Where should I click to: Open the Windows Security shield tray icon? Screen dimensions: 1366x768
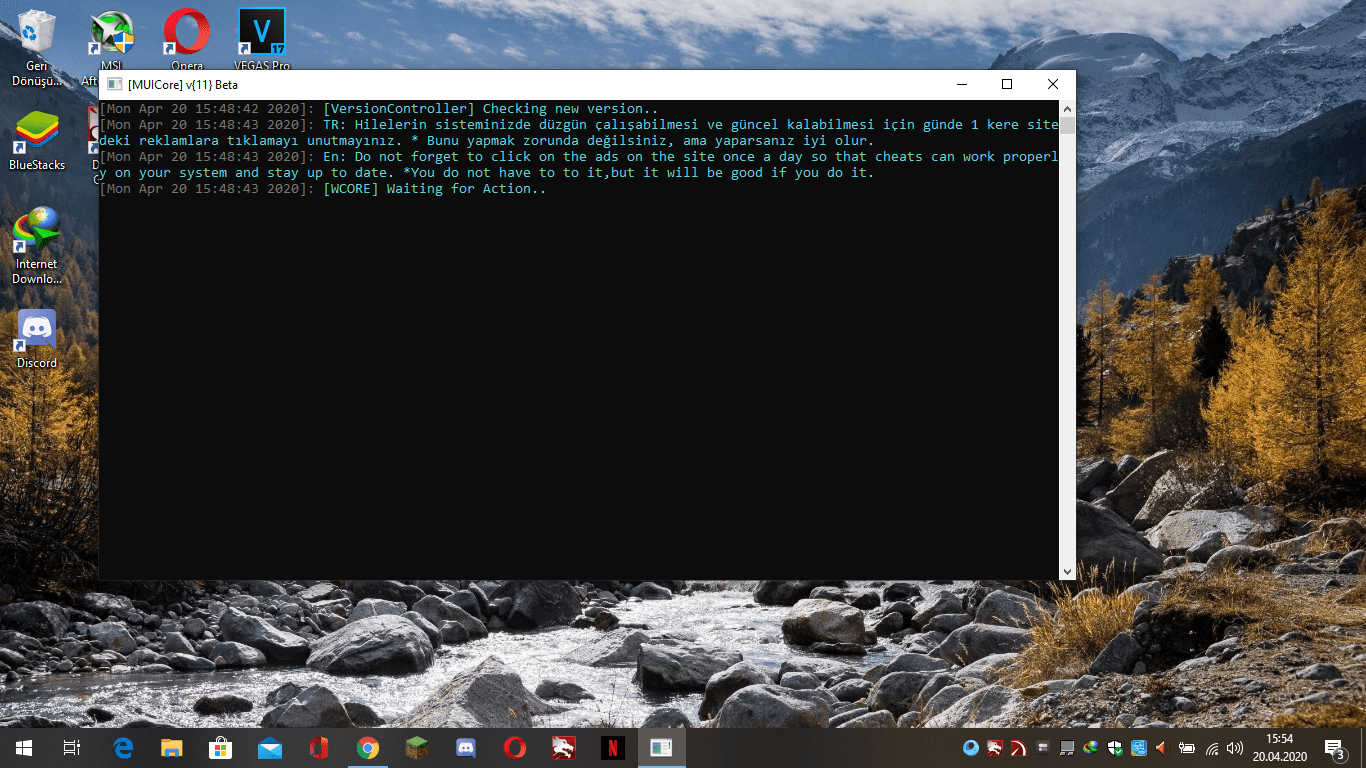coord(1115,748)
